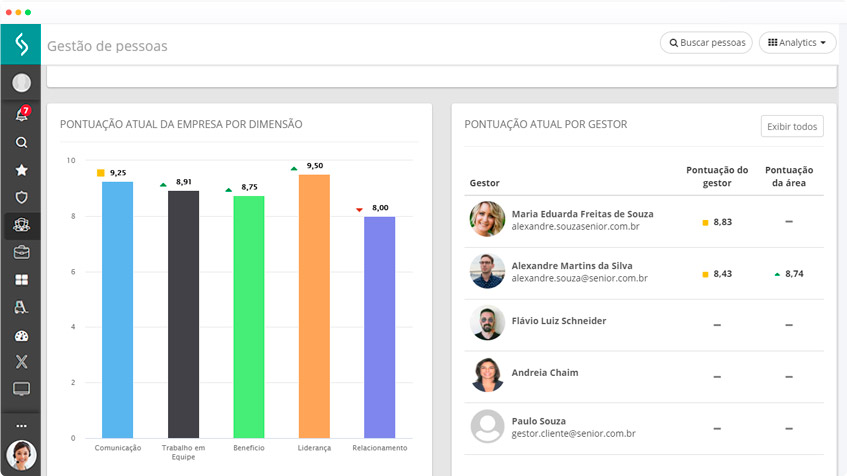Open user avatar at bottom of sidebar

click(x=21, y=455)
